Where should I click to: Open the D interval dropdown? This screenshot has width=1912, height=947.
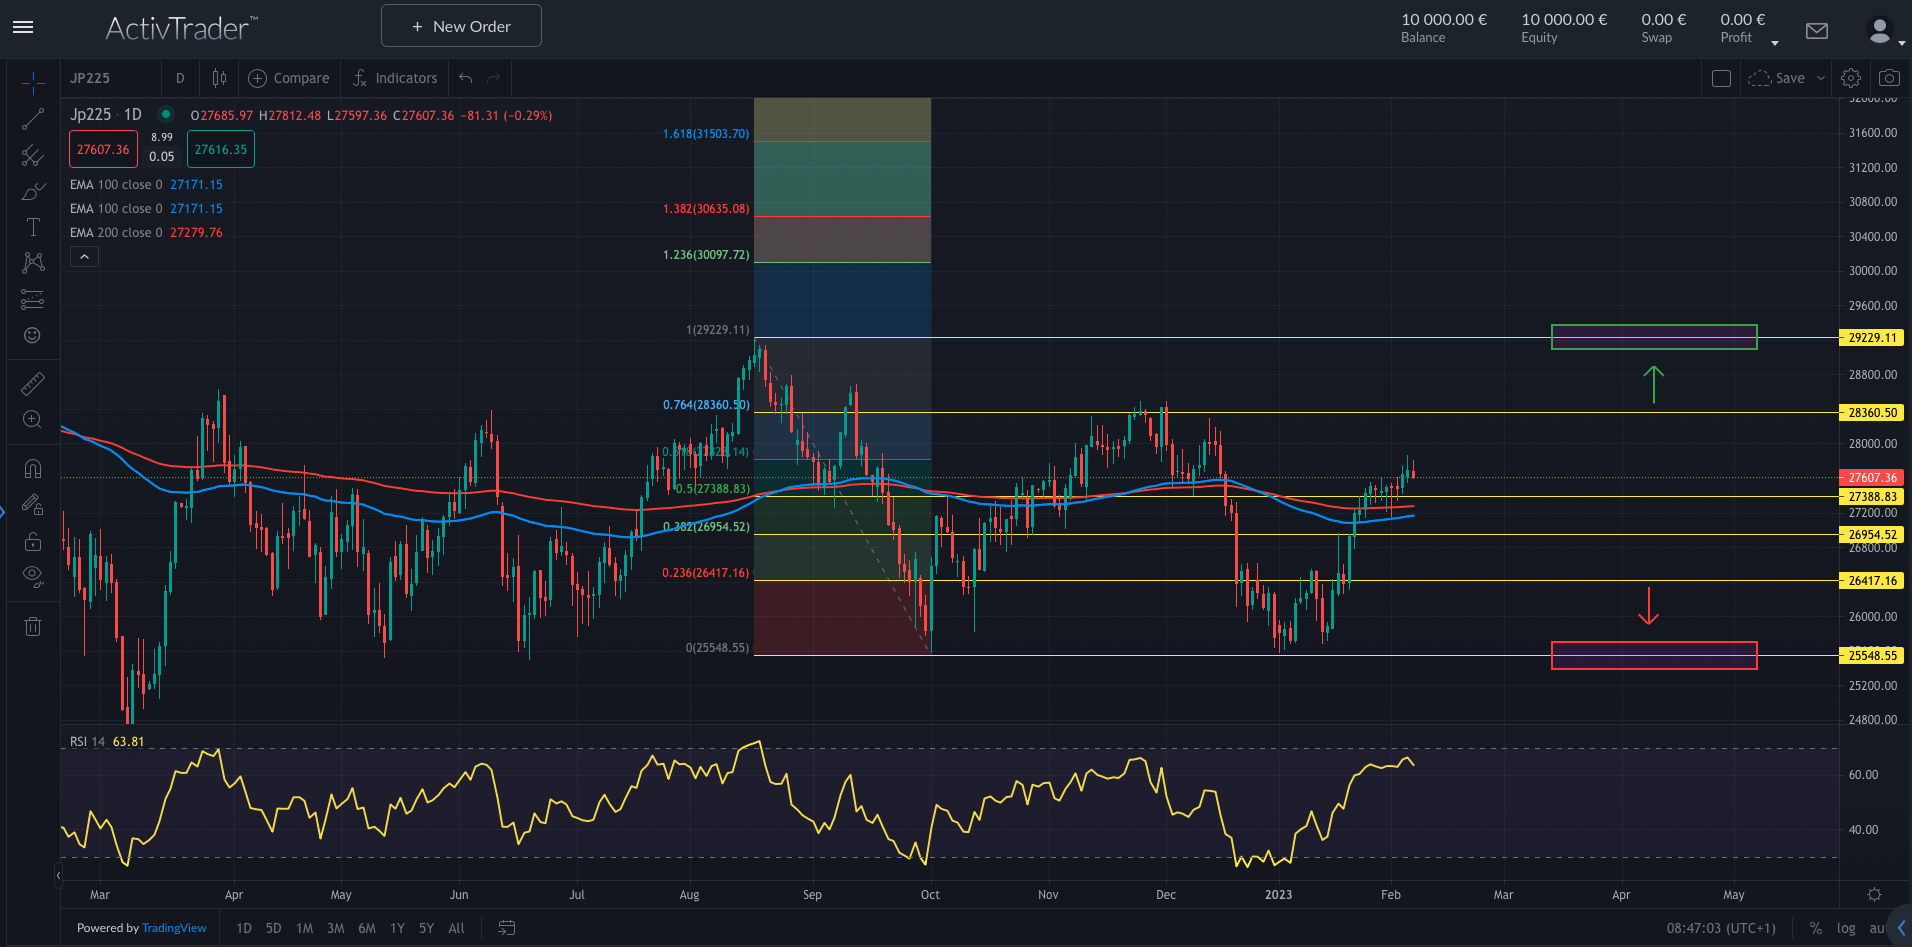pyautogui.click(x=180, y=77)
